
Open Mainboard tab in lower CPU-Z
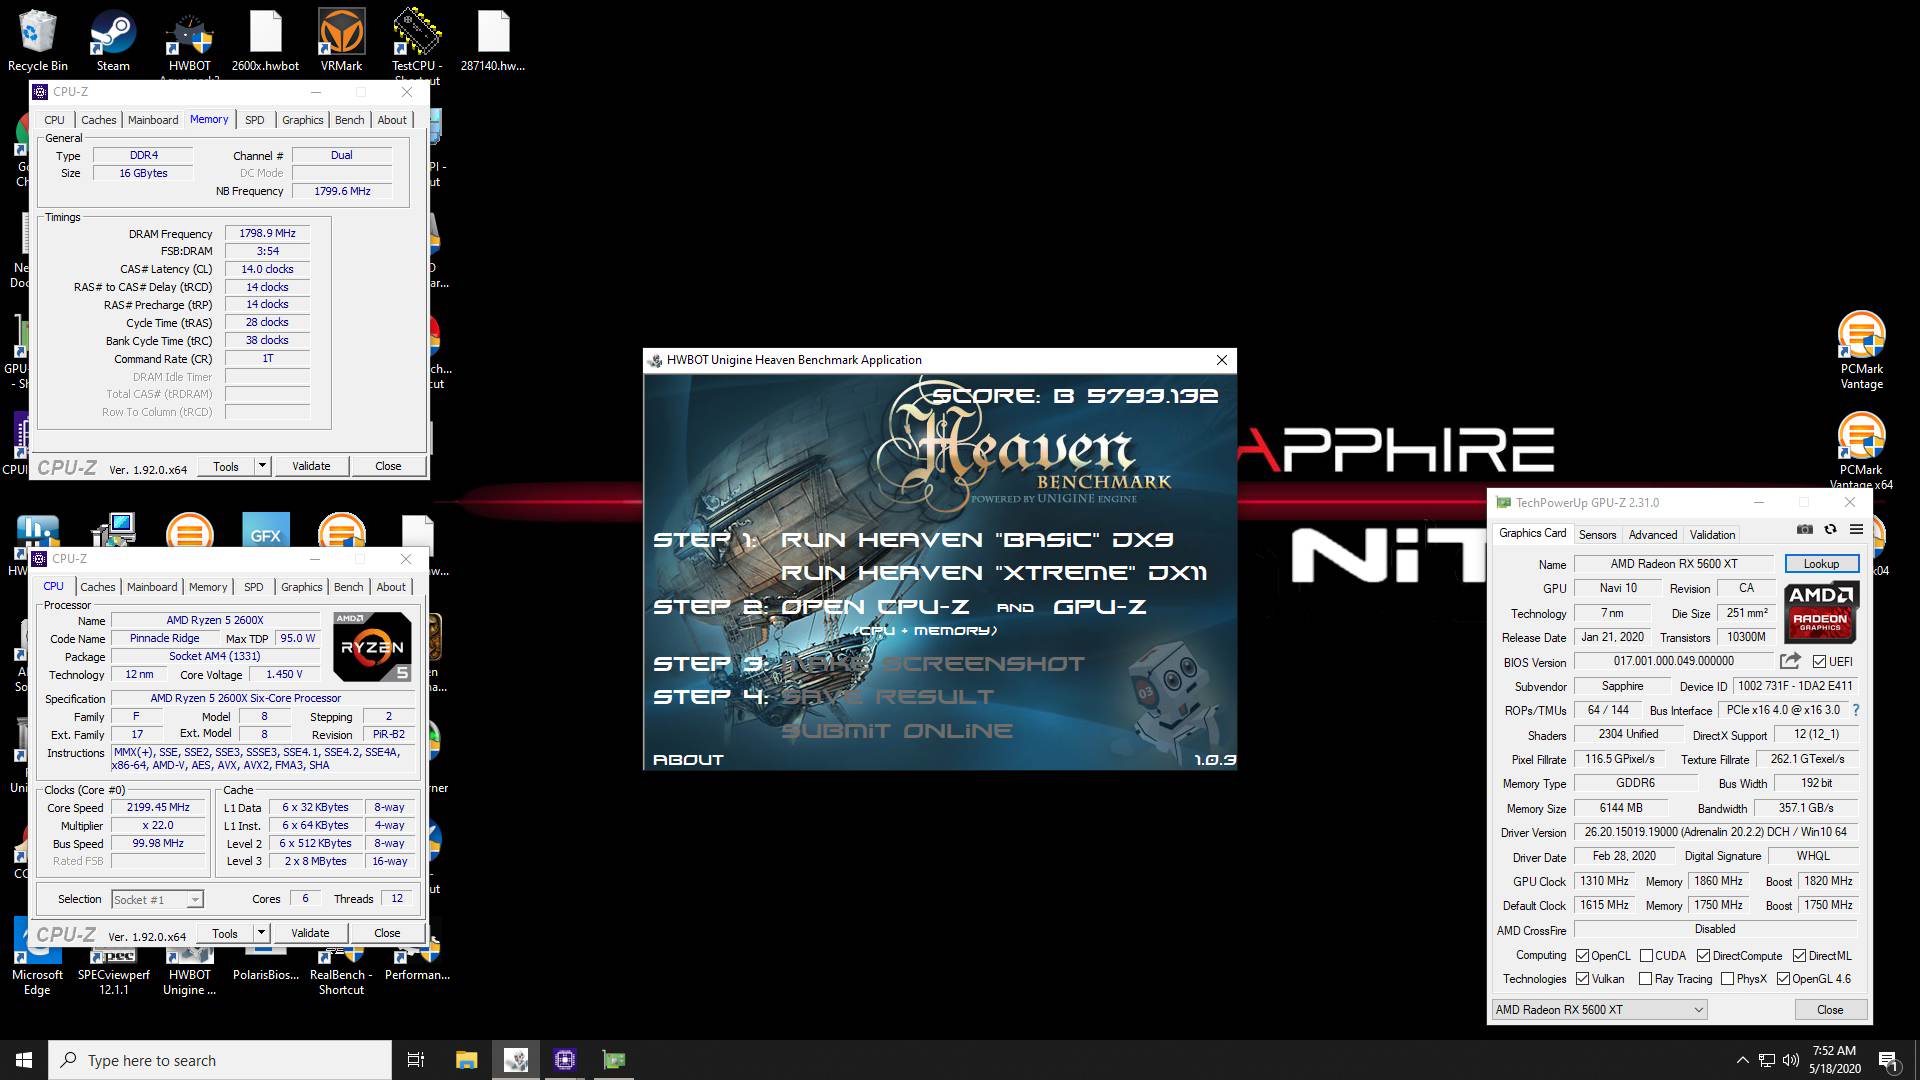pos(152,587)
